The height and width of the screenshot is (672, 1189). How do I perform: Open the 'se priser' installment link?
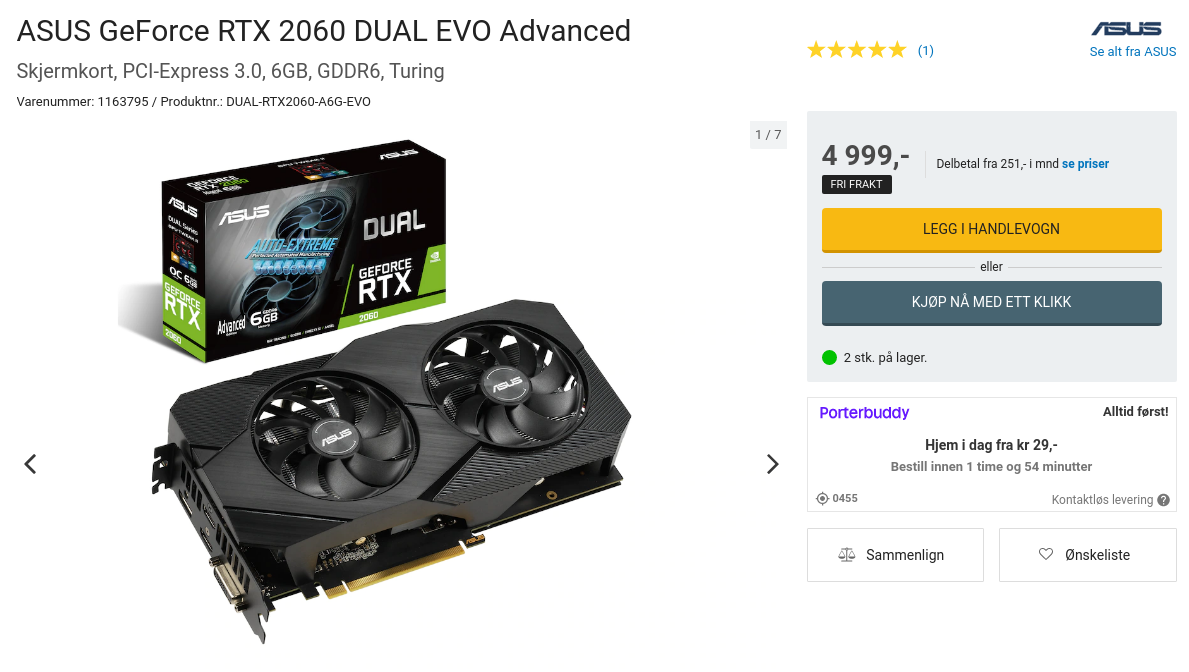click(1085, 164)
